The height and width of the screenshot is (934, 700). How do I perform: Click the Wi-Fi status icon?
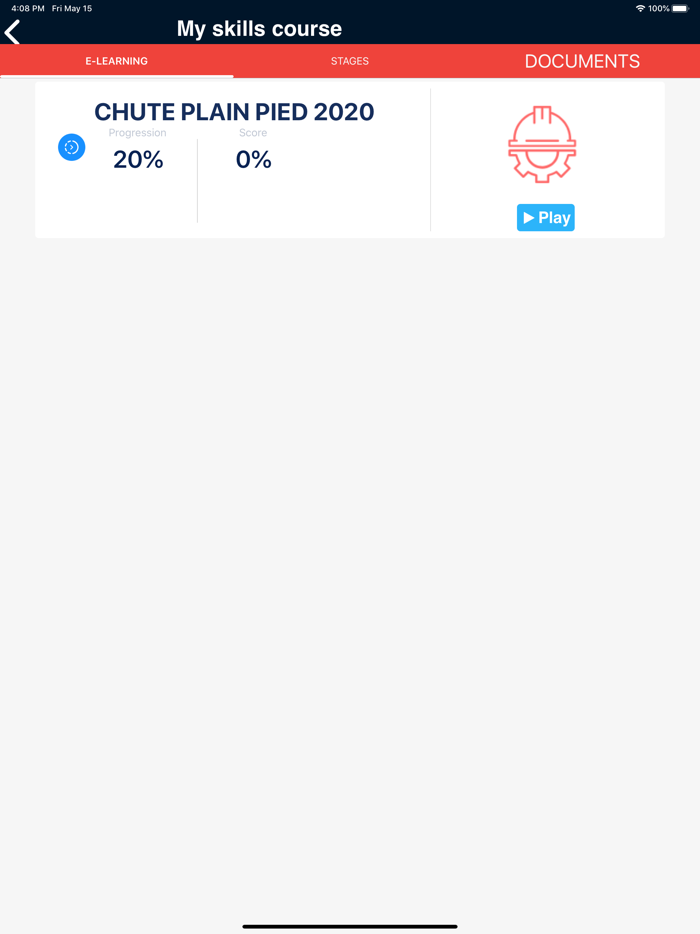point(640,8)
